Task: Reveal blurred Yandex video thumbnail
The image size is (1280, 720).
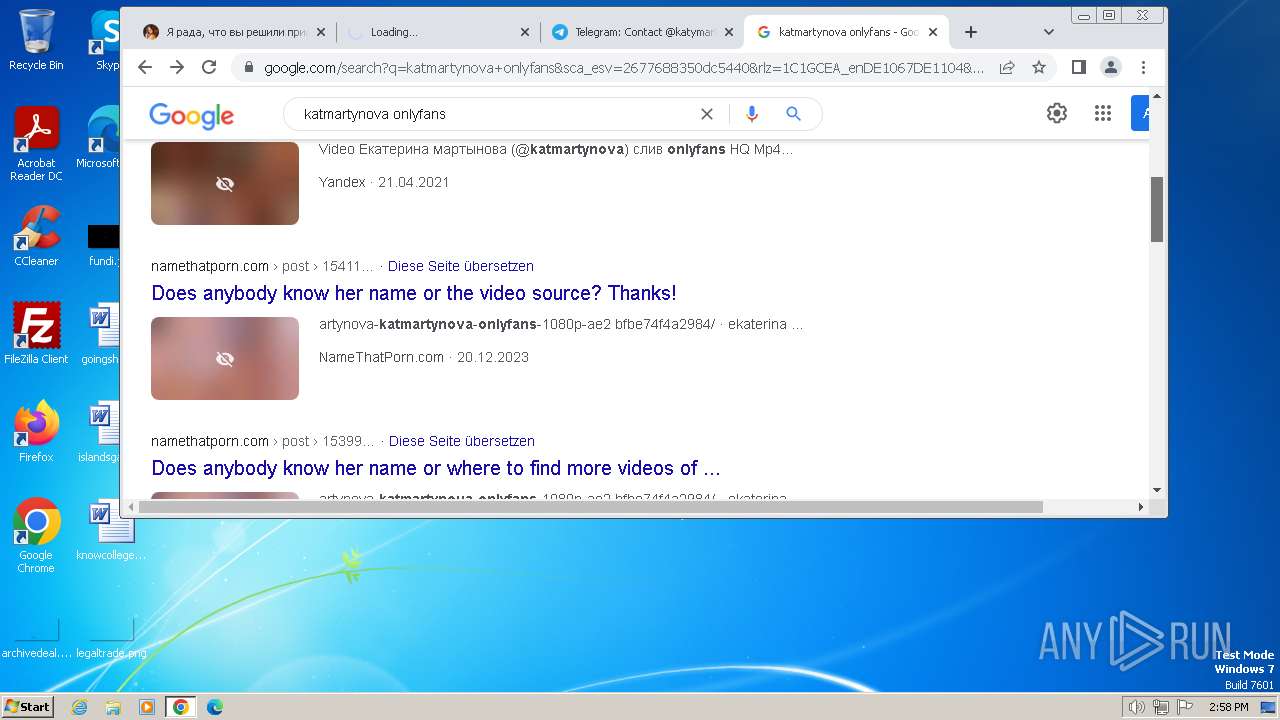Action: 225,183
